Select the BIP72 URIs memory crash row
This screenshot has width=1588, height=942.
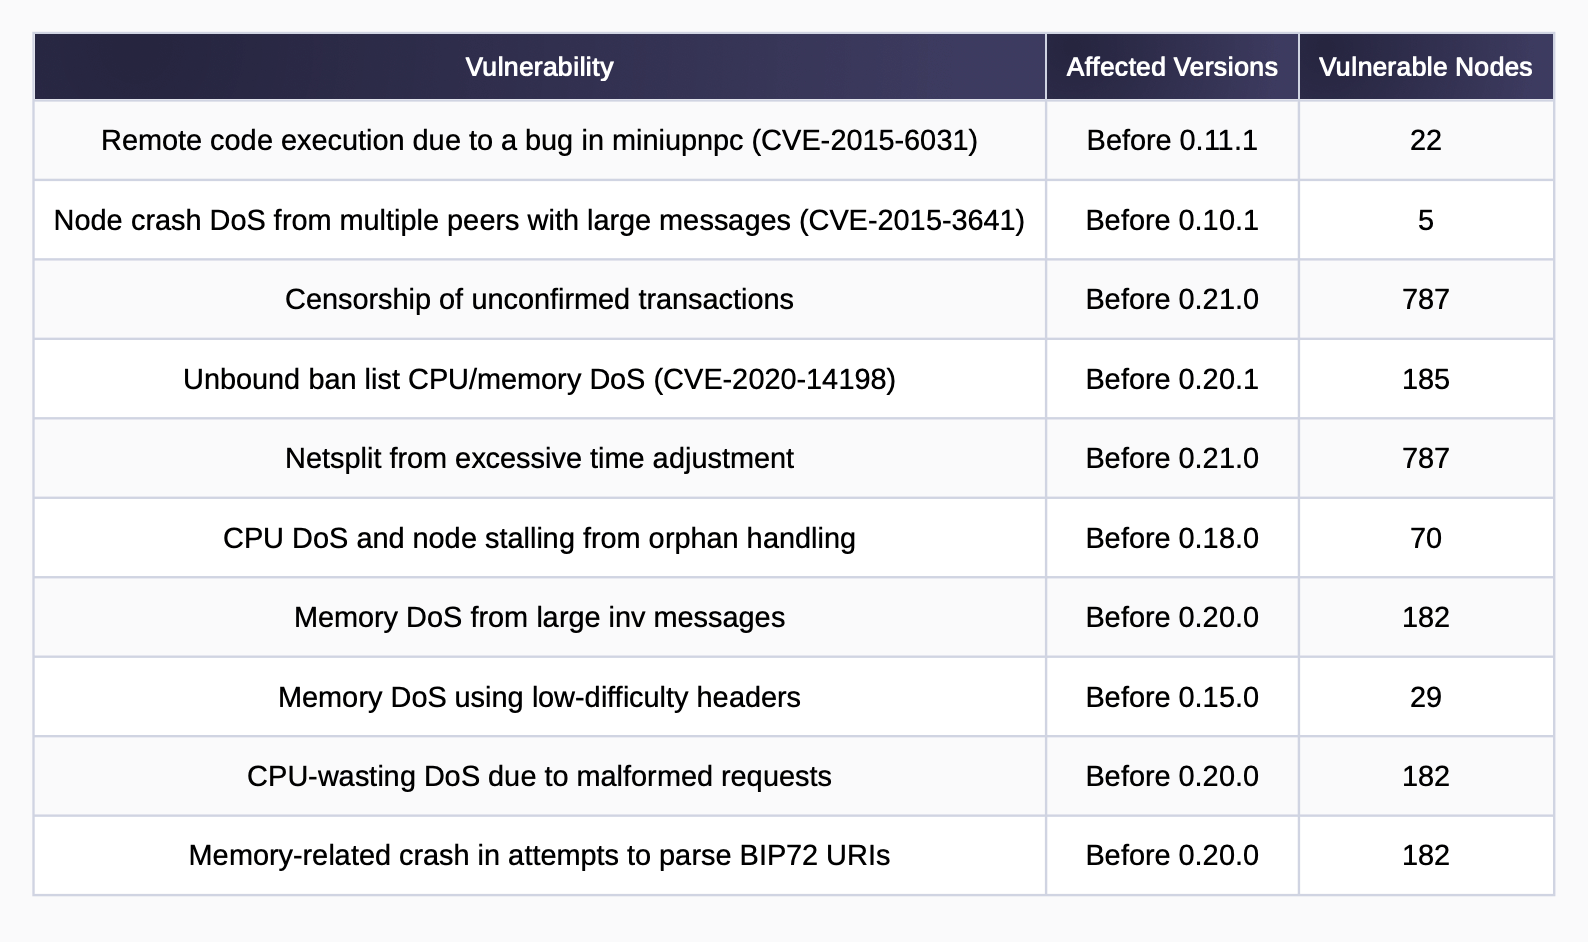click(x=793, y=856)
